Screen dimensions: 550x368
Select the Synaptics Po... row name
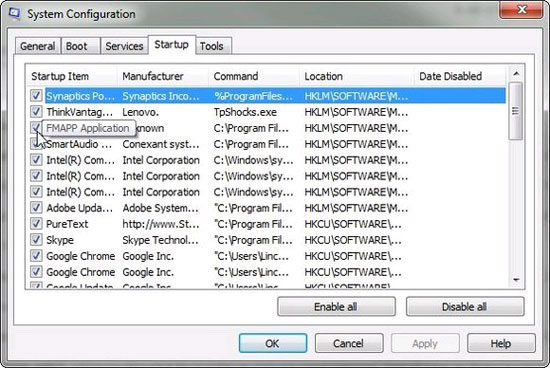81,96
